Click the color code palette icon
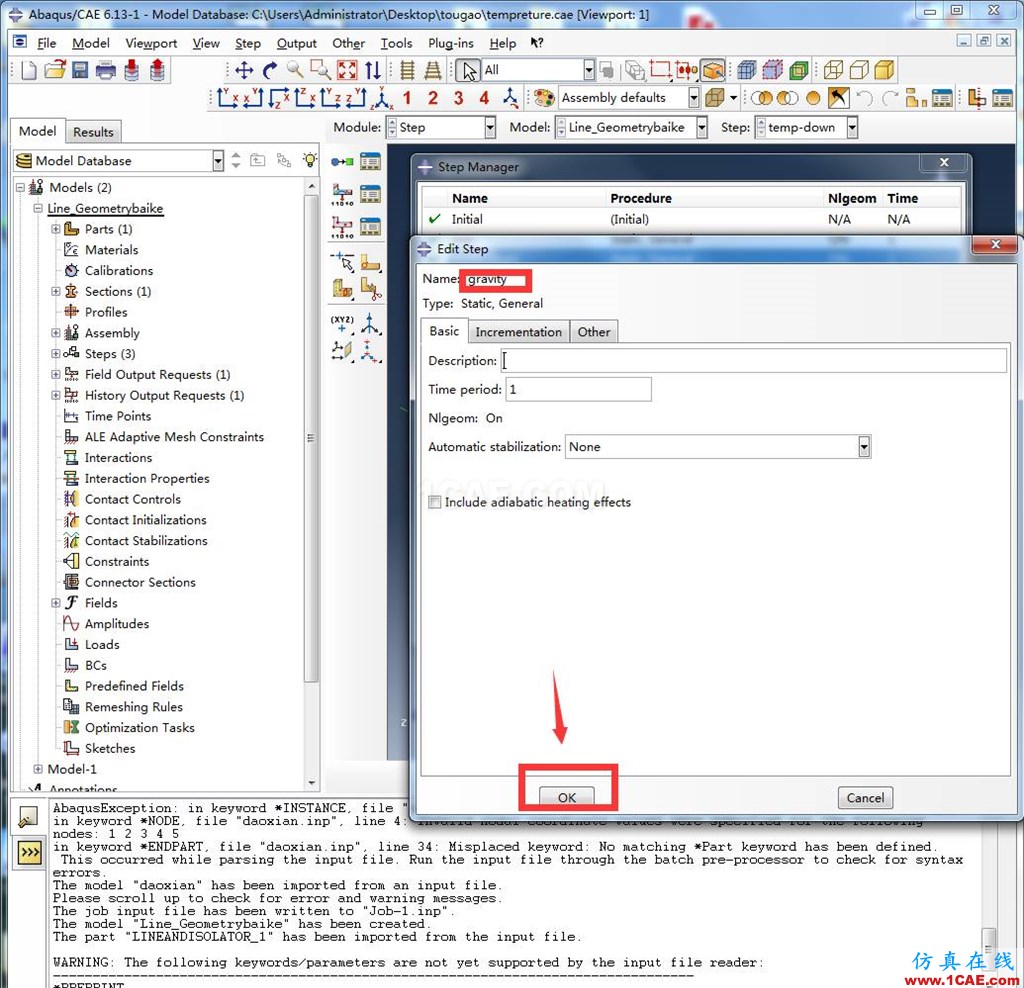 point(544,98)
